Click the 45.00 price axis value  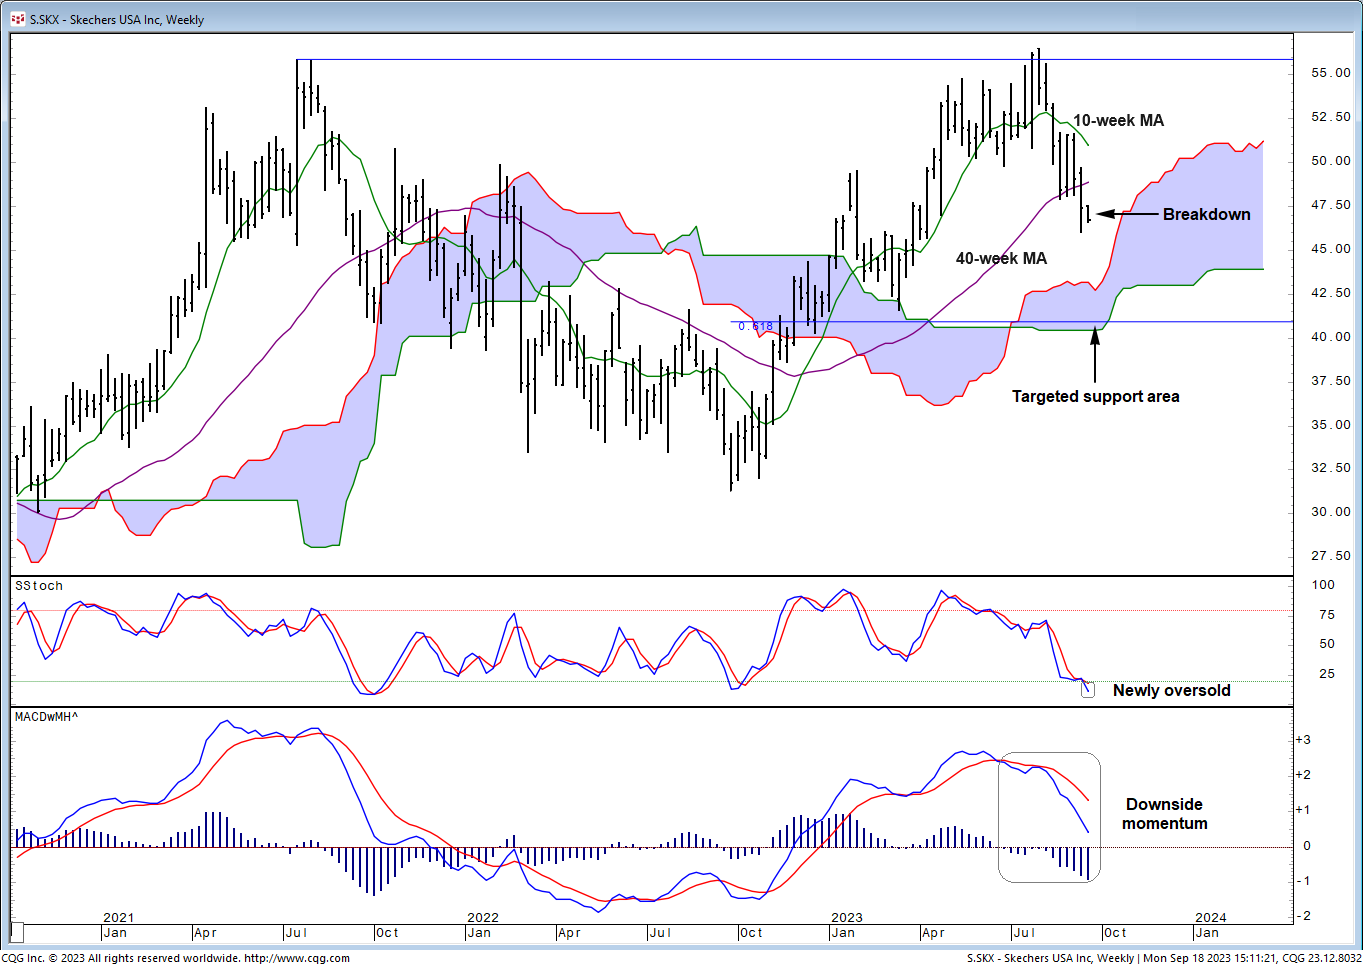1330,249
